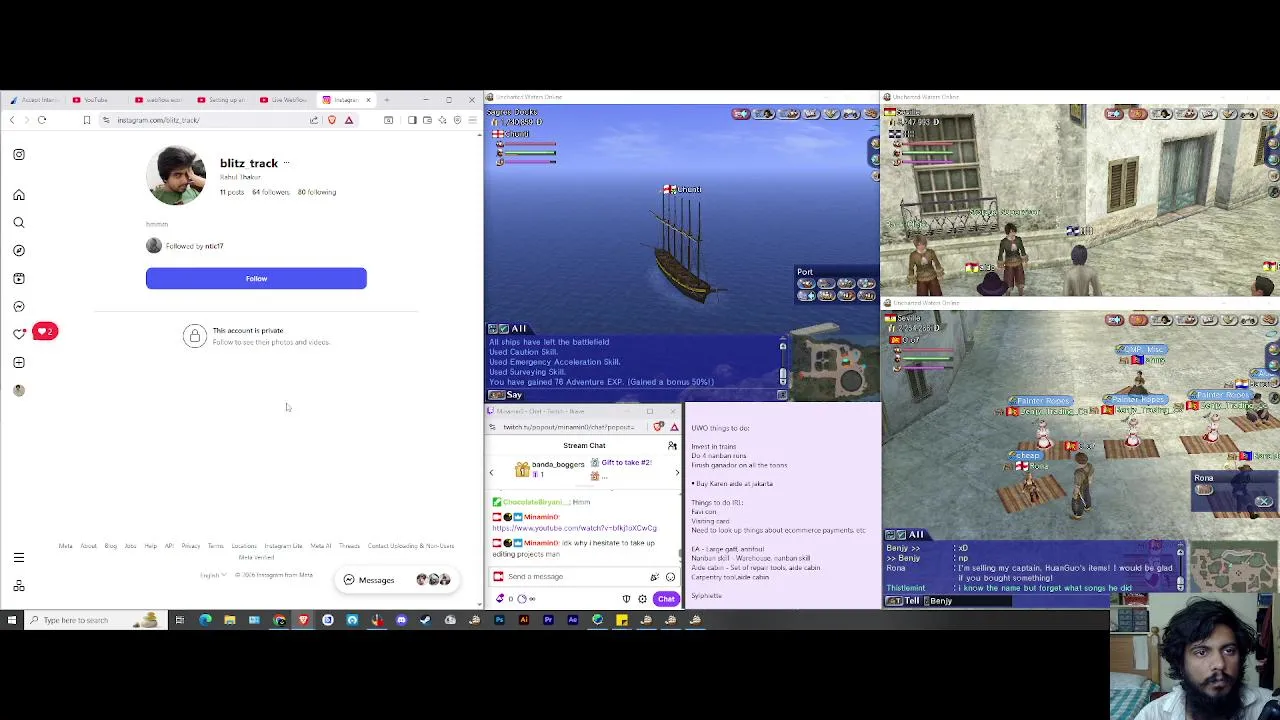This screenshot has width=1280, height=720.
Task: Switch to the Setting up tab
Action: [x=221, y=100]
